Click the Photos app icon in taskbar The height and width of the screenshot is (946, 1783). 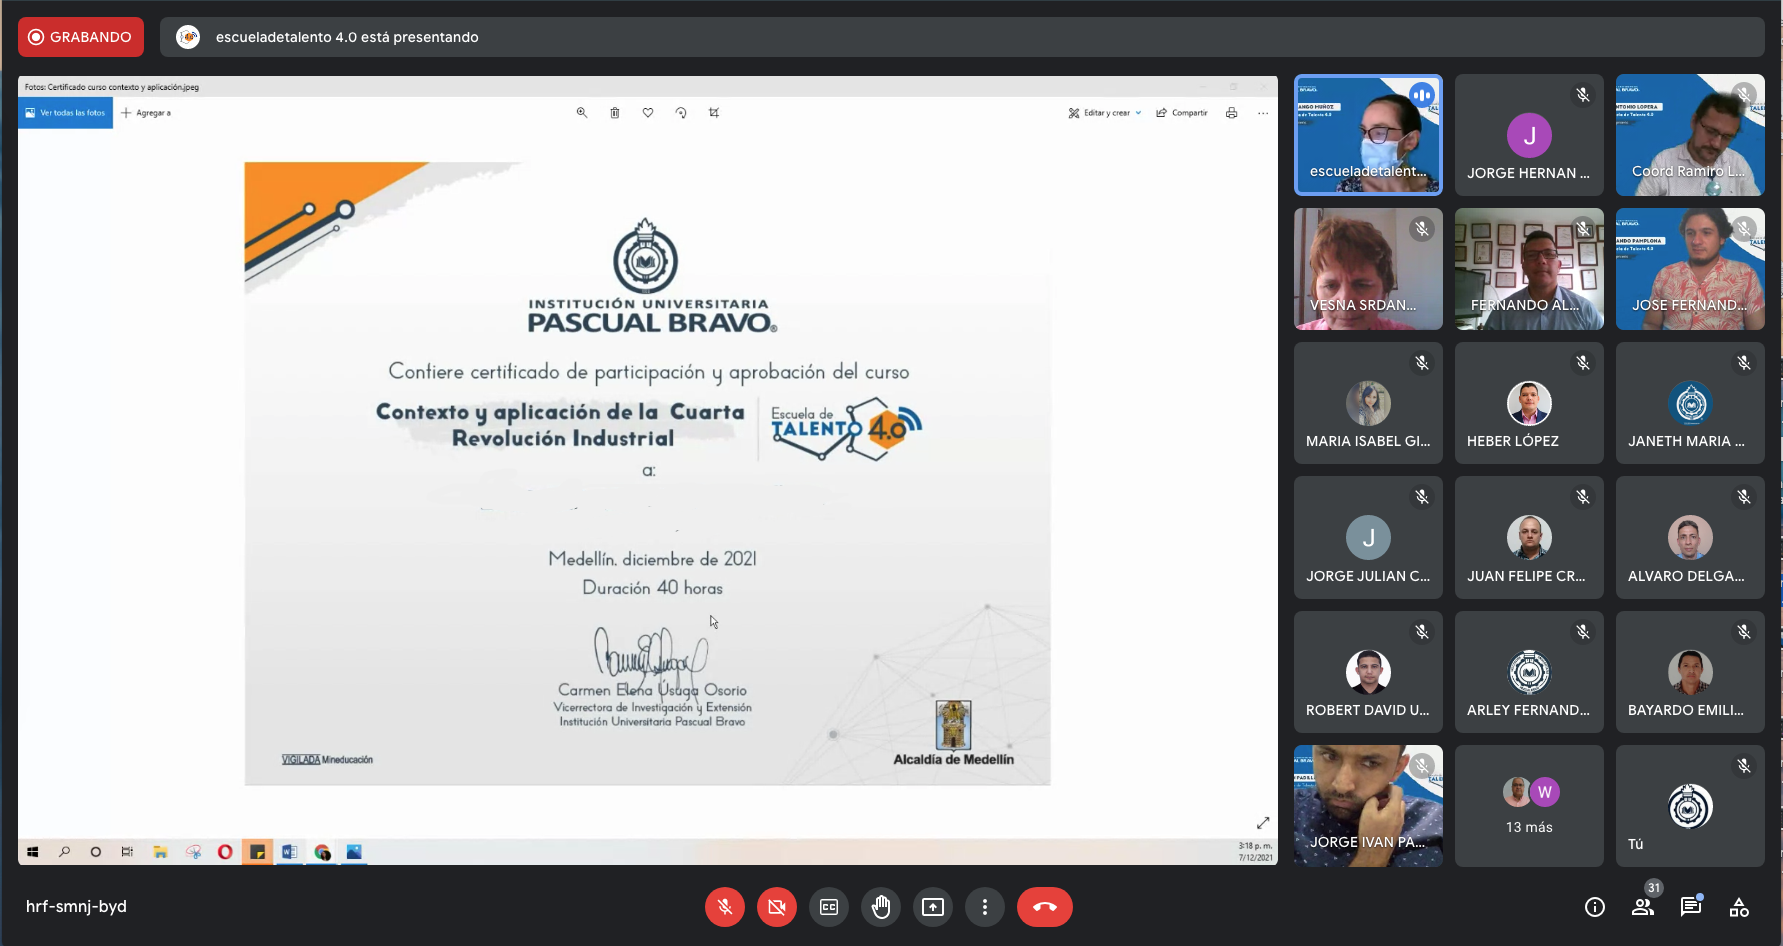pos(354,852)
